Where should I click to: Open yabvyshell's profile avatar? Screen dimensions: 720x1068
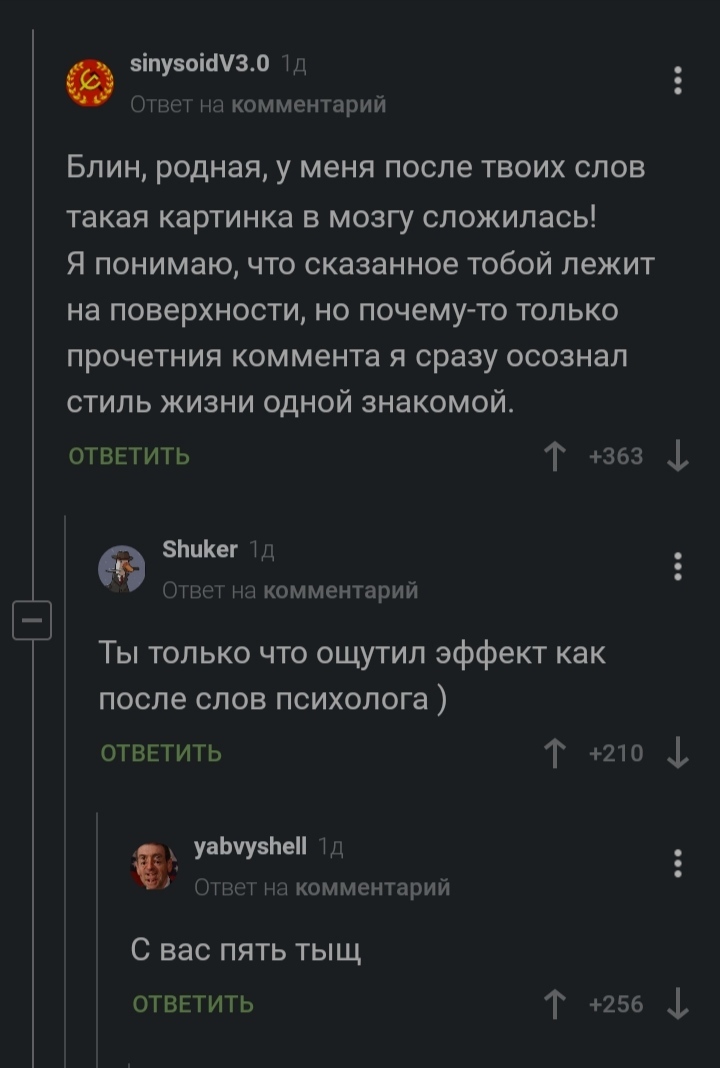pos(154,866)
